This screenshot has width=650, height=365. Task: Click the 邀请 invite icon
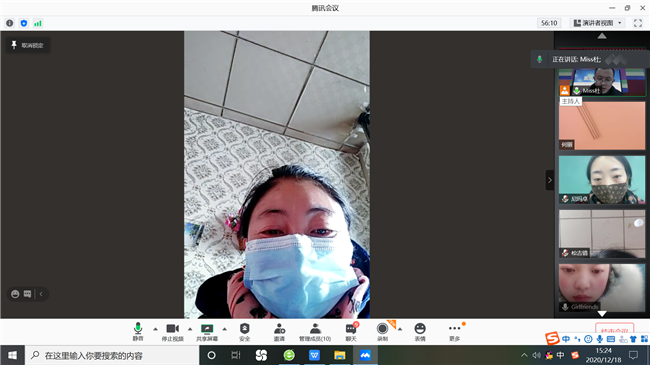click(279, 331)
